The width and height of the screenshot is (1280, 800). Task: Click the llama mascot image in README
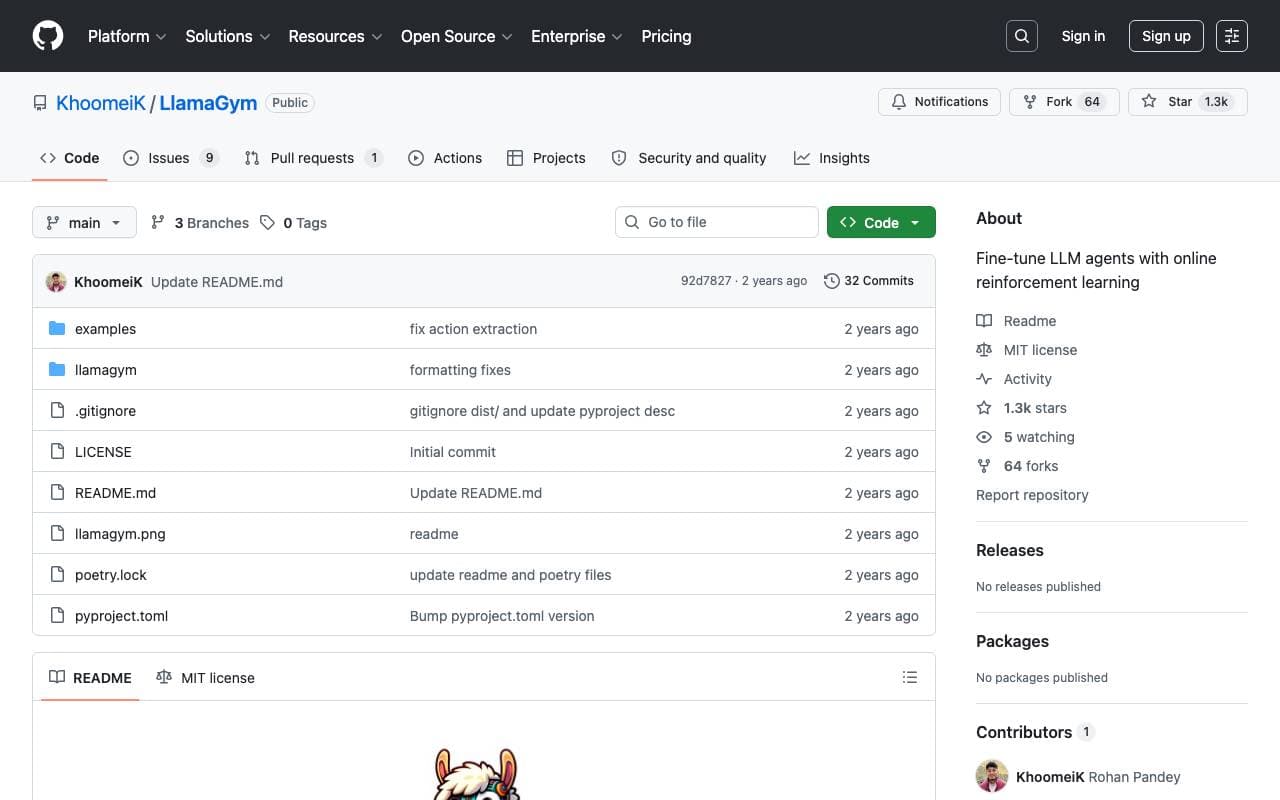[477, 774]
